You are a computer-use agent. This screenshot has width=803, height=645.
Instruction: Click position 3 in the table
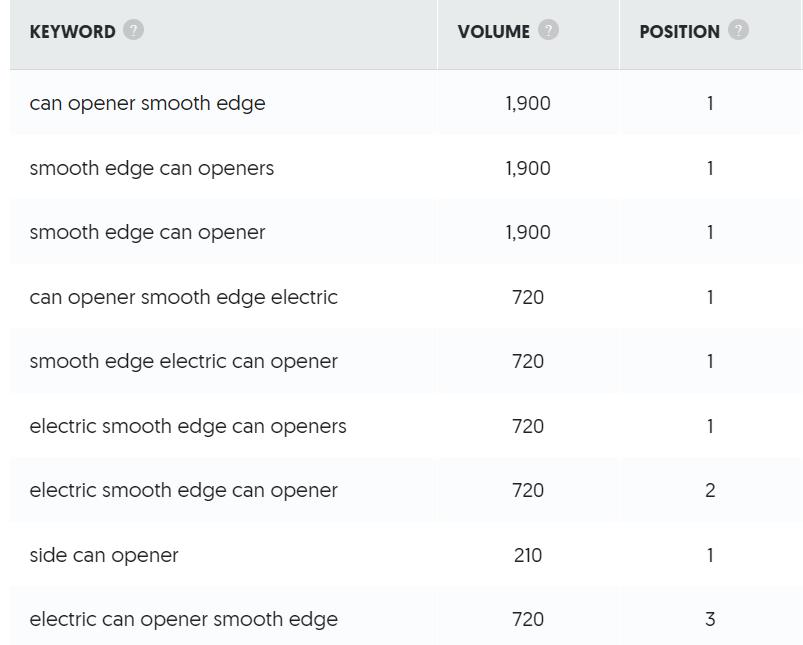tap(710, 620)
